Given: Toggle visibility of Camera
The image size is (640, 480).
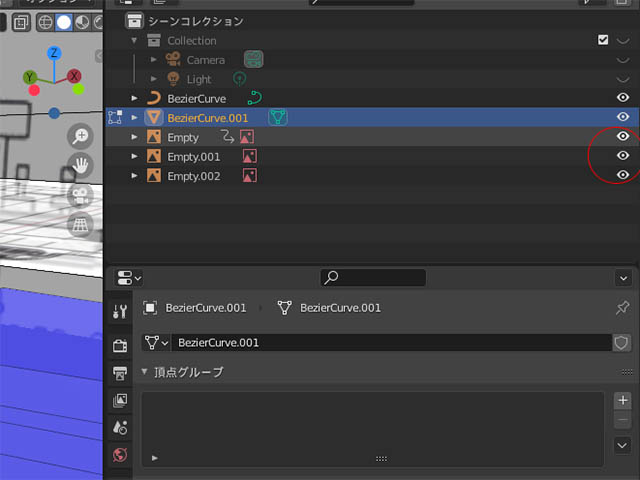Looking at the screenshot, I should [623, 60].
